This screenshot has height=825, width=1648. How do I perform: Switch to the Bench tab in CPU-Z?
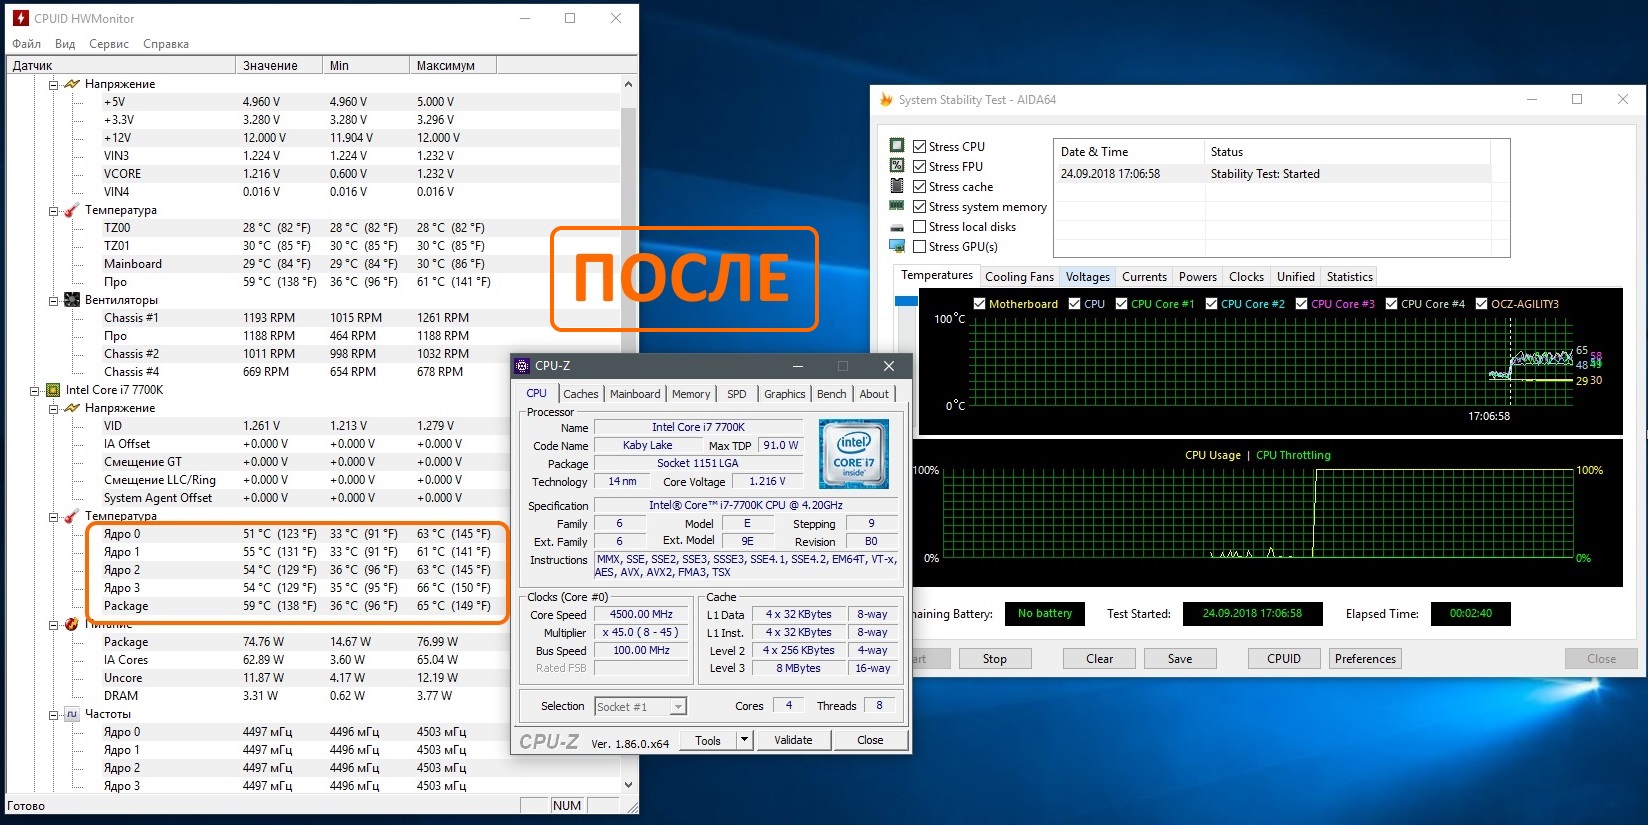(x=831, y=394)
